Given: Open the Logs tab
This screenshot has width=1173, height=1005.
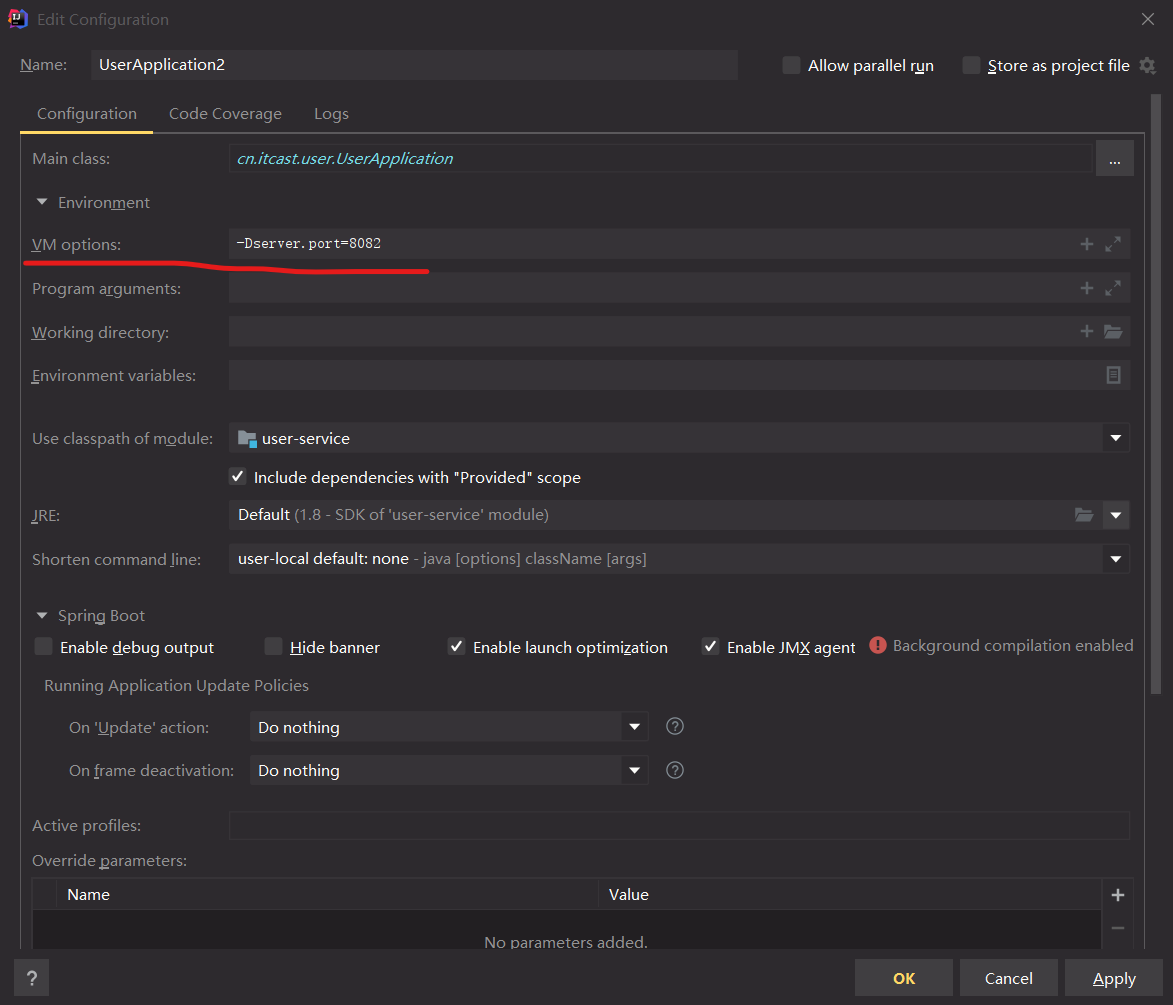Looking at the screenshot, I should (331, 114).
